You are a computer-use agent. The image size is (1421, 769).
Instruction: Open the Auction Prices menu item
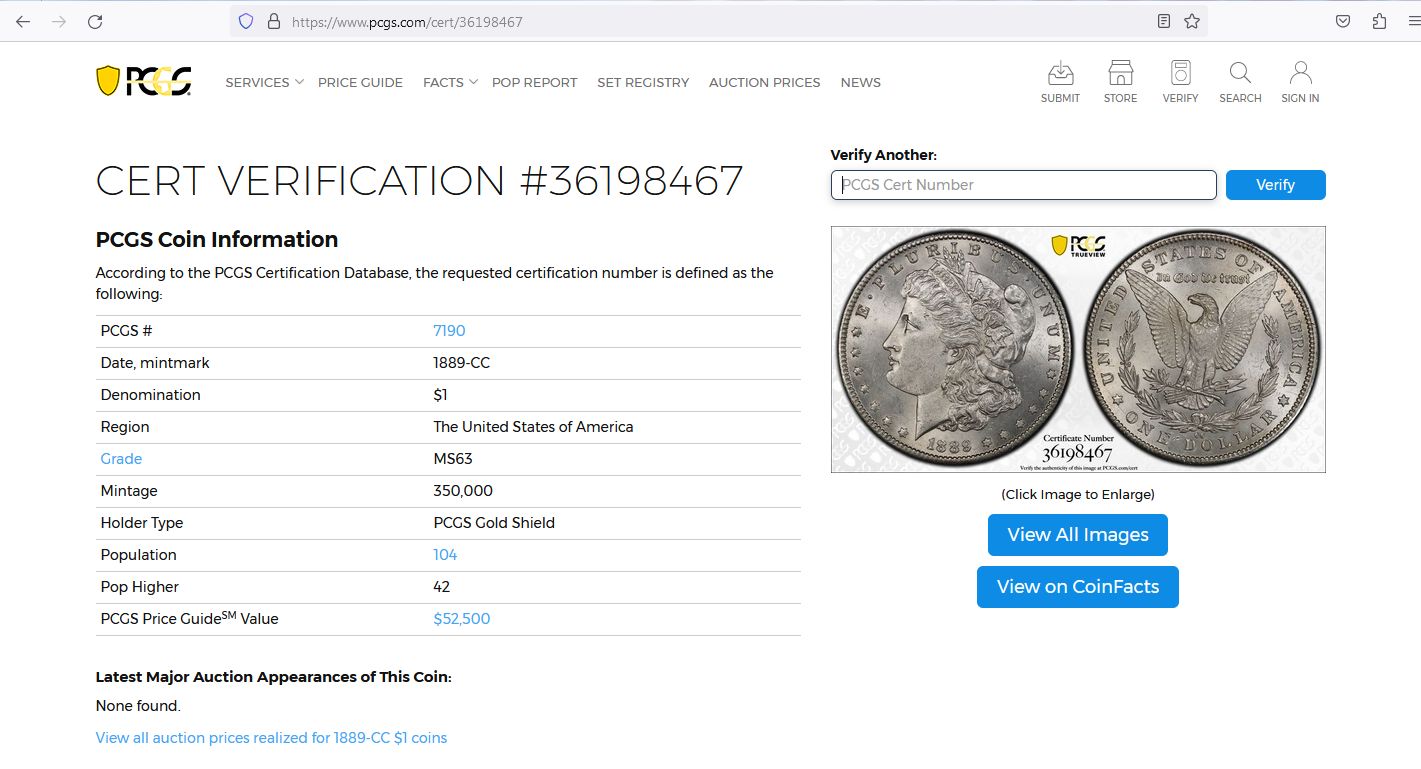pyautogui.click(x=765, y=83)
